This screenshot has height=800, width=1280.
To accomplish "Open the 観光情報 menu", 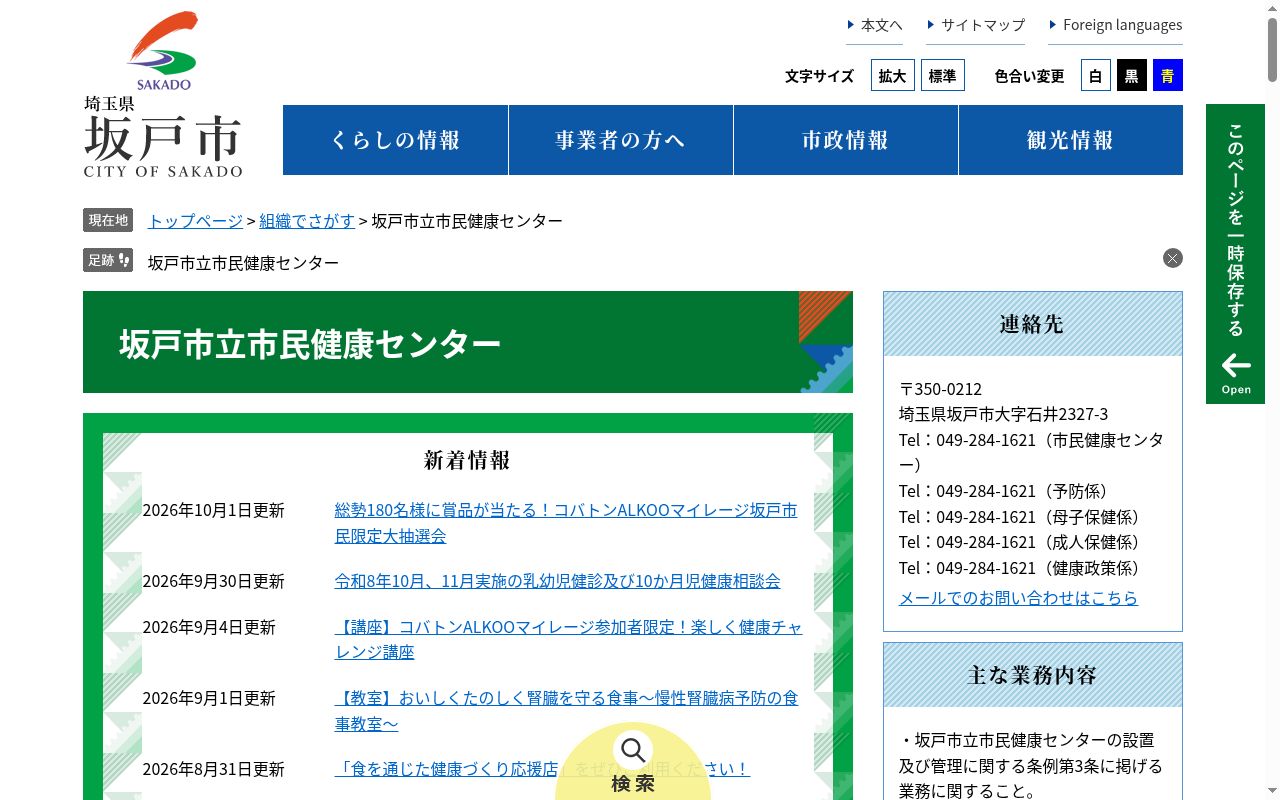I will pyautogui.click(x=1071, y=140).
